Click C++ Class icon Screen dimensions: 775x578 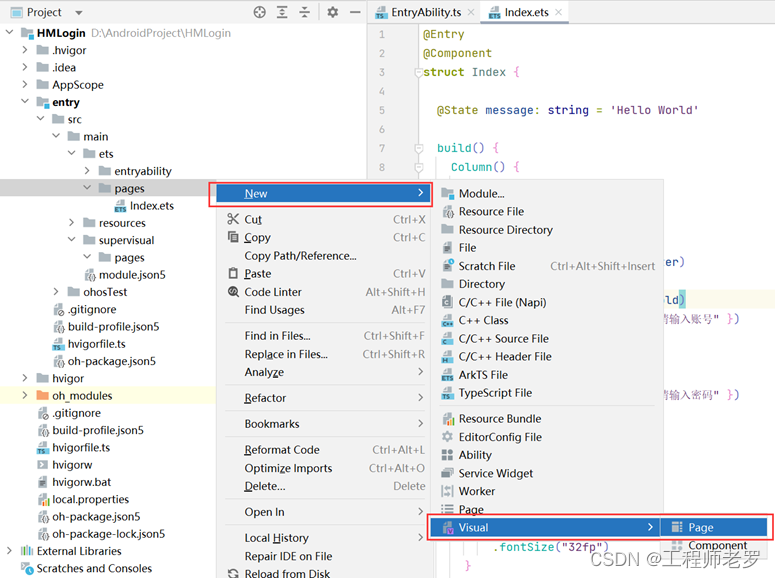click(x=447, y=320)
